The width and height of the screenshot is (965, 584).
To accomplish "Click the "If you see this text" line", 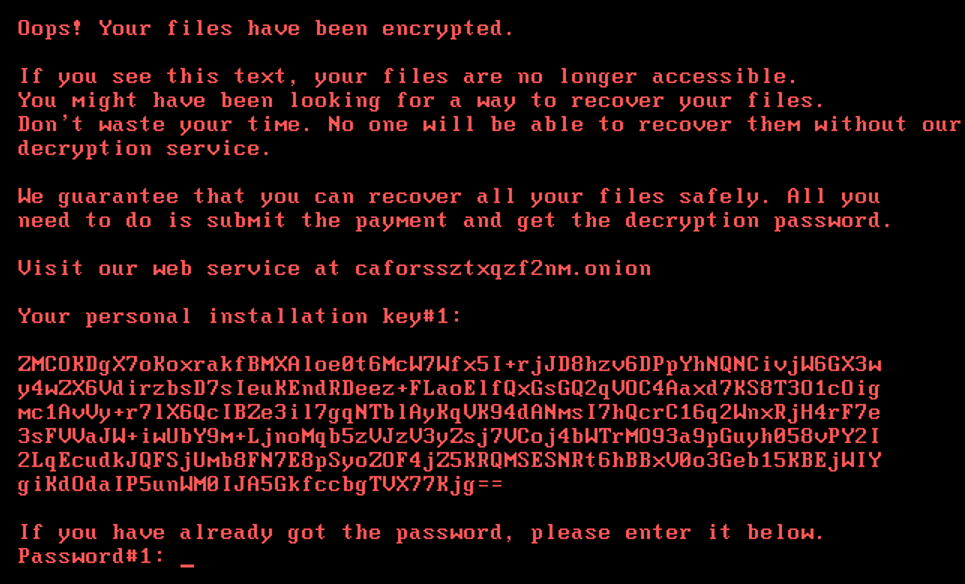I will click(x=408, y=77).
